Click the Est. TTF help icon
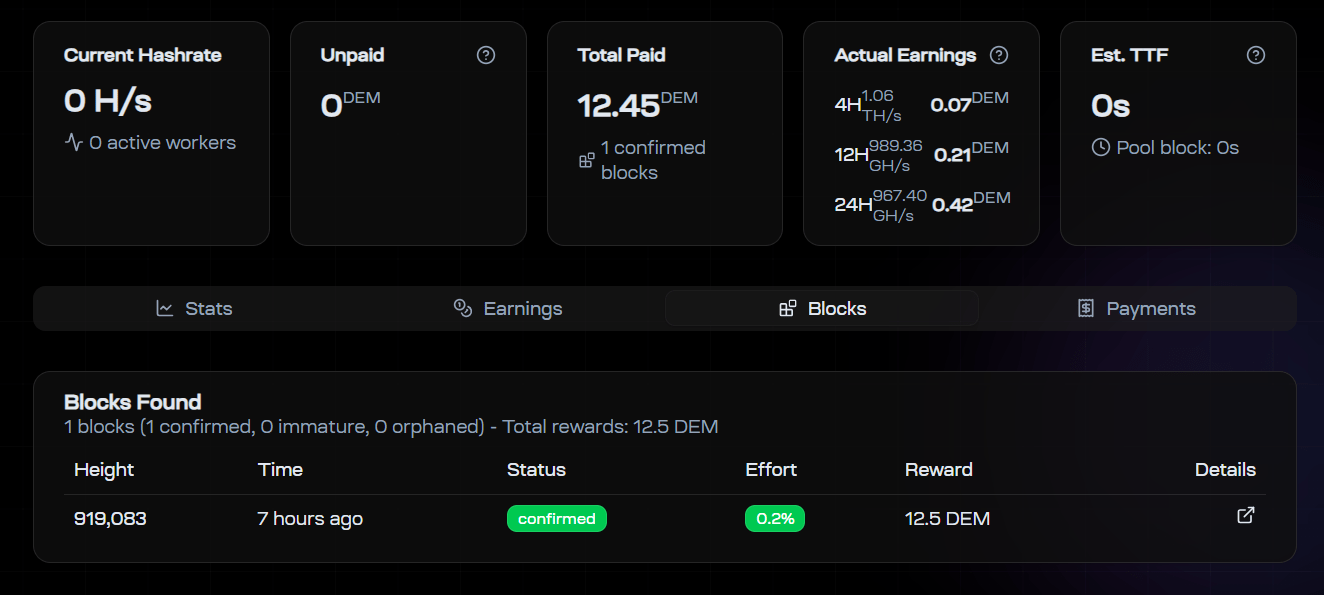This screenshot has height=595, width=1324. [1256, 55]
